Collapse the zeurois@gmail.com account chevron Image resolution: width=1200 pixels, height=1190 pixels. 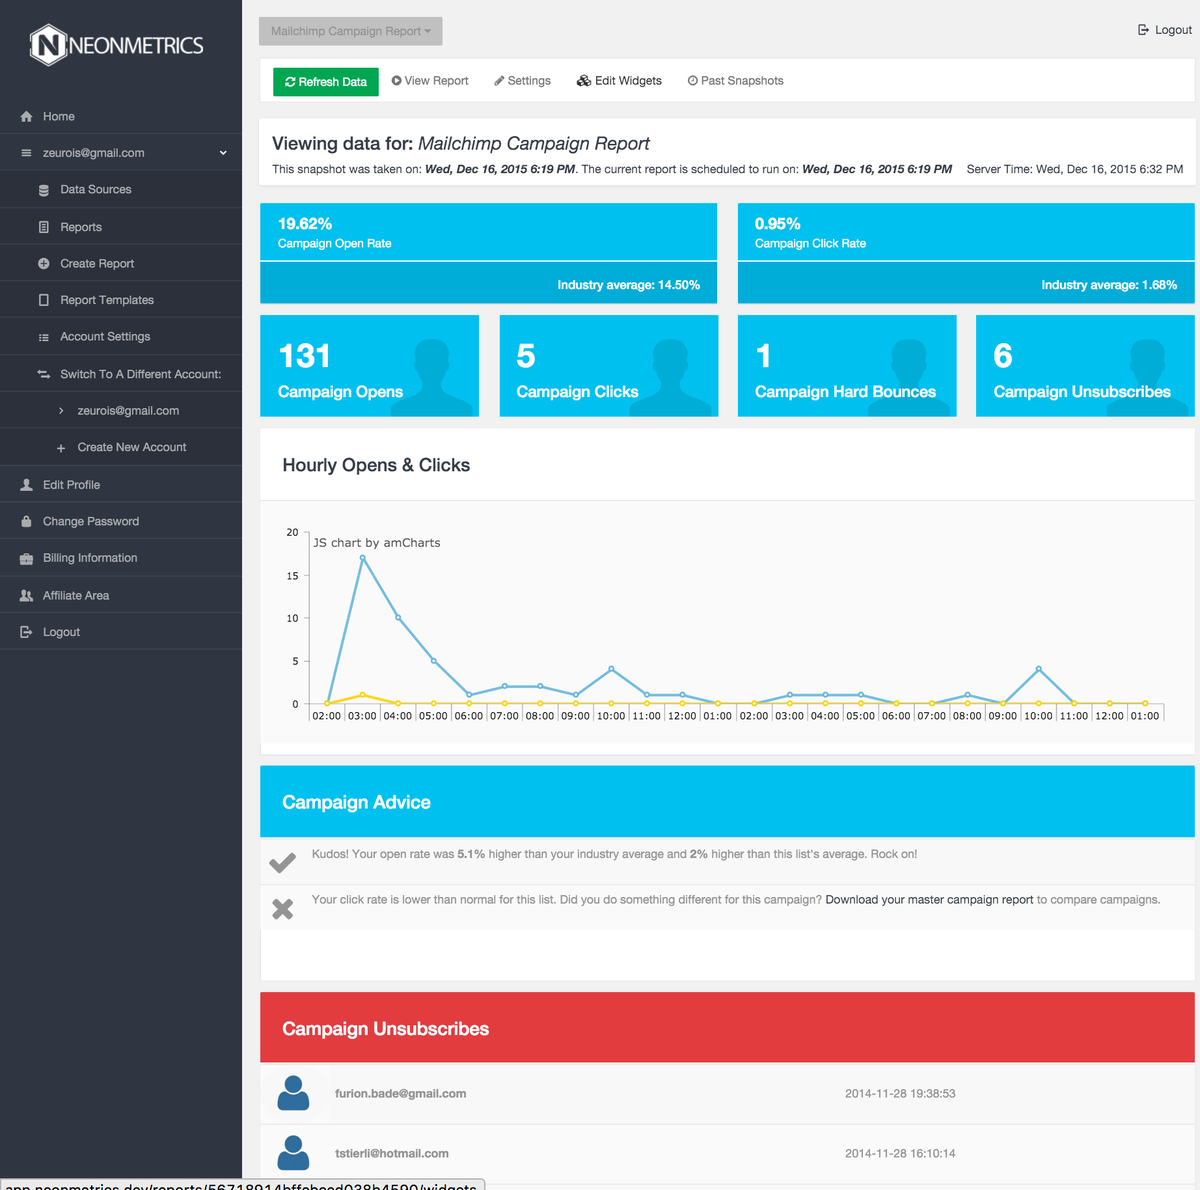223,153
